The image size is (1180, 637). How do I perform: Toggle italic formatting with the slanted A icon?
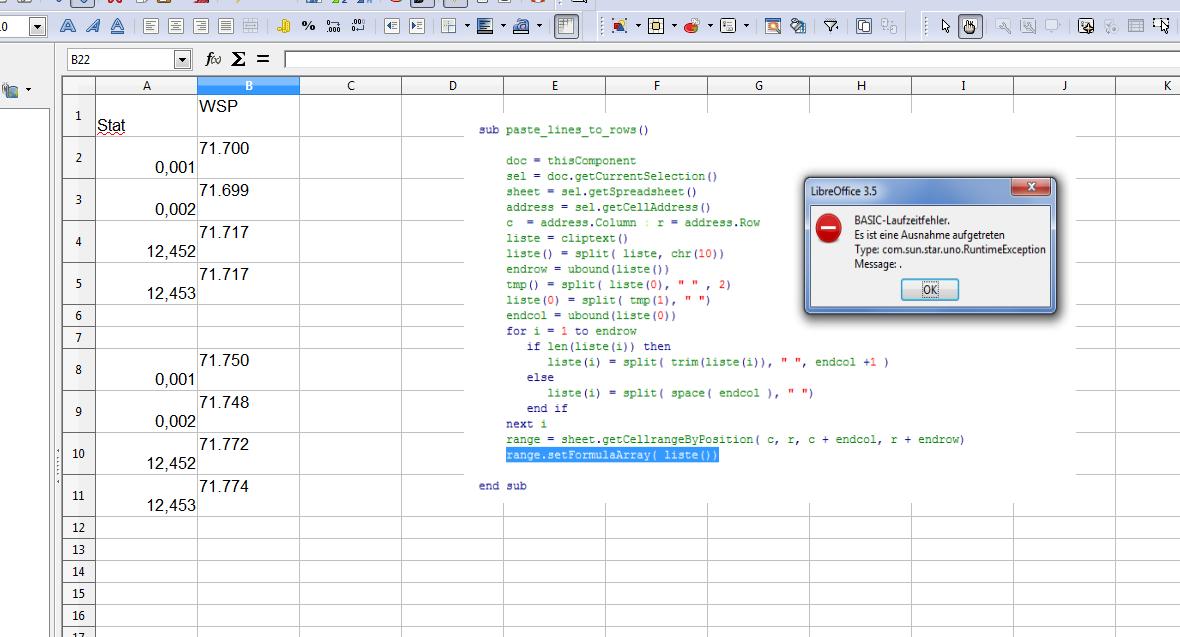[93, 26]
